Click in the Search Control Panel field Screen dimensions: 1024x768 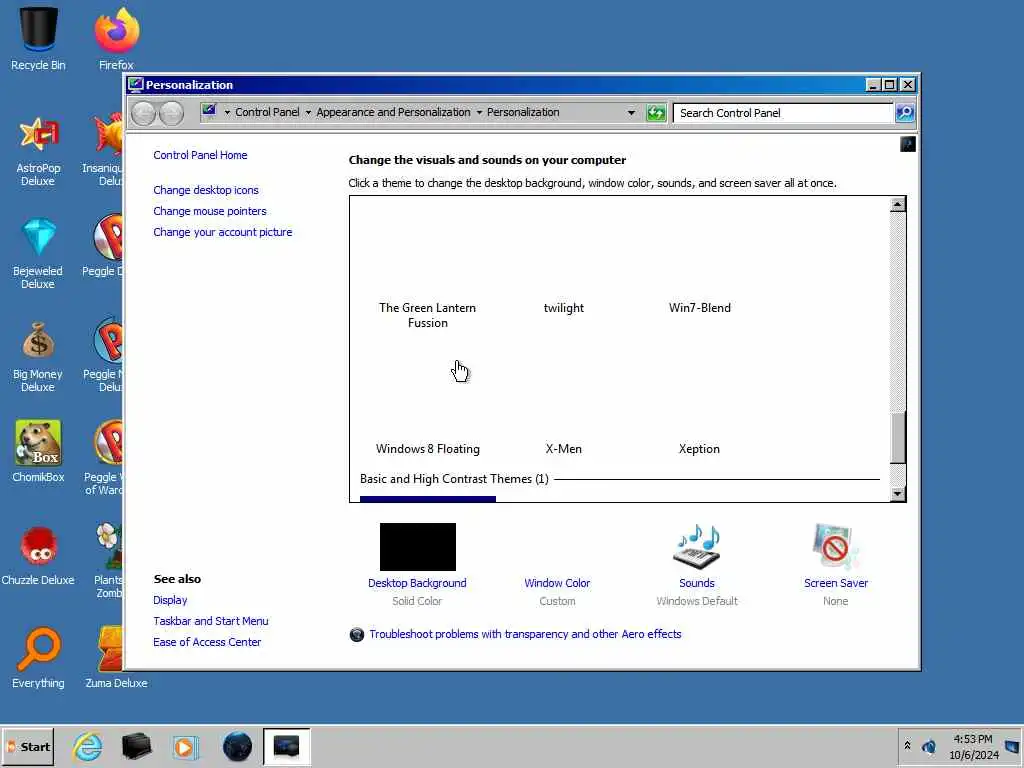(x=783, y=113)
